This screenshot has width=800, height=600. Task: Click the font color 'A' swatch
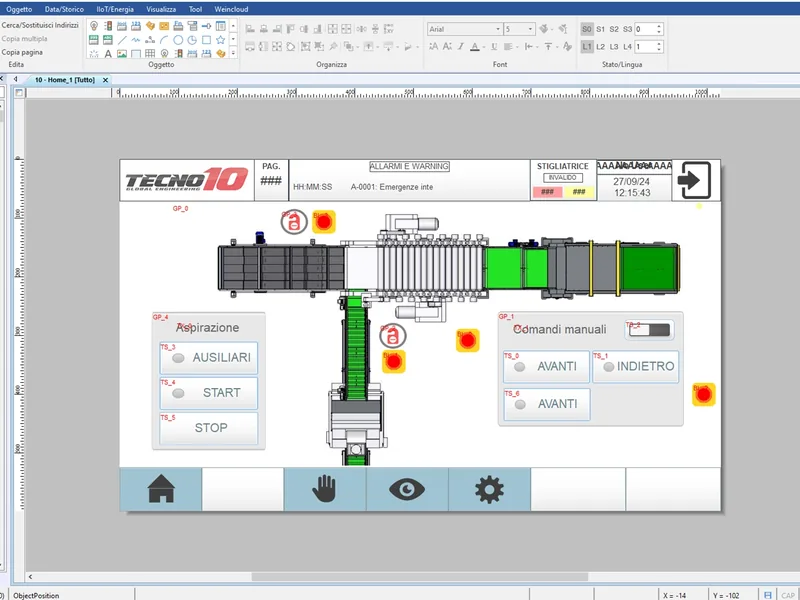[474, 46]
